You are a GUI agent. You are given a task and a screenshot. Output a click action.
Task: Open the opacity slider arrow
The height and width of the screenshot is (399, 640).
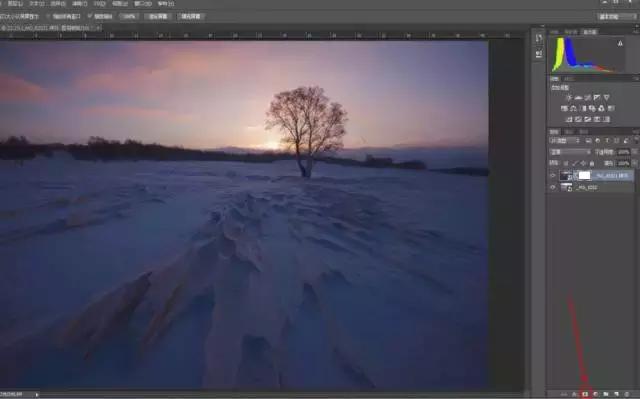[x=635, y=152]
